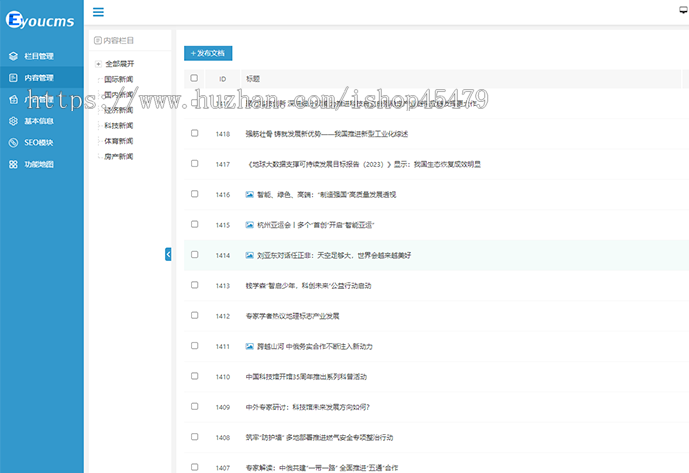The height and width of the screenshot is (473, 689).
Task: Select 房产新闻 in the category tree
Action: (x=119, y=156)
